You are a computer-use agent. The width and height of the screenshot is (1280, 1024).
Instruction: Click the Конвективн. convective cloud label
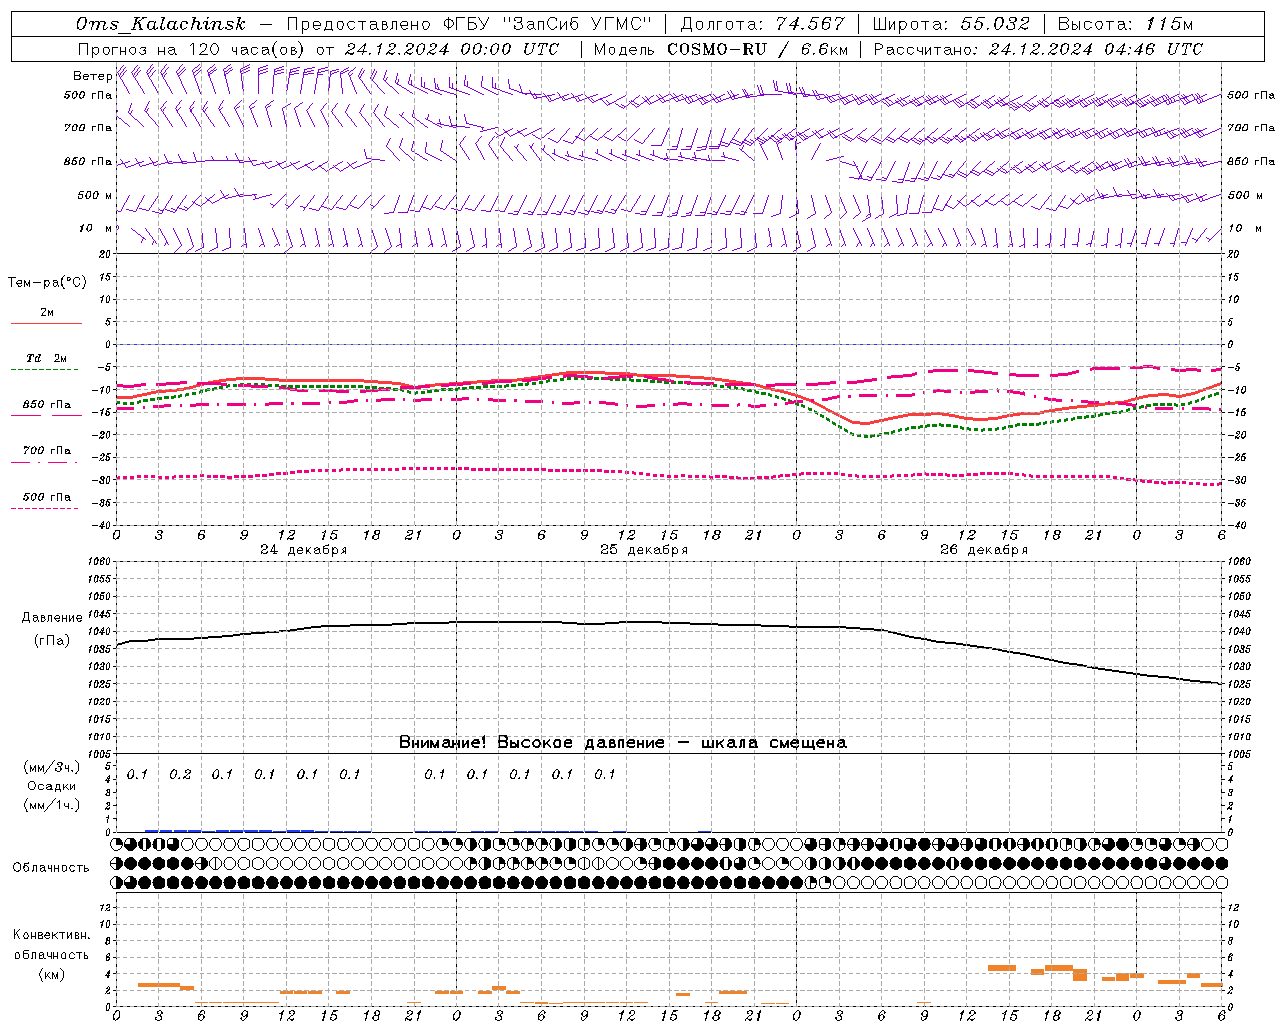(52, 934)
